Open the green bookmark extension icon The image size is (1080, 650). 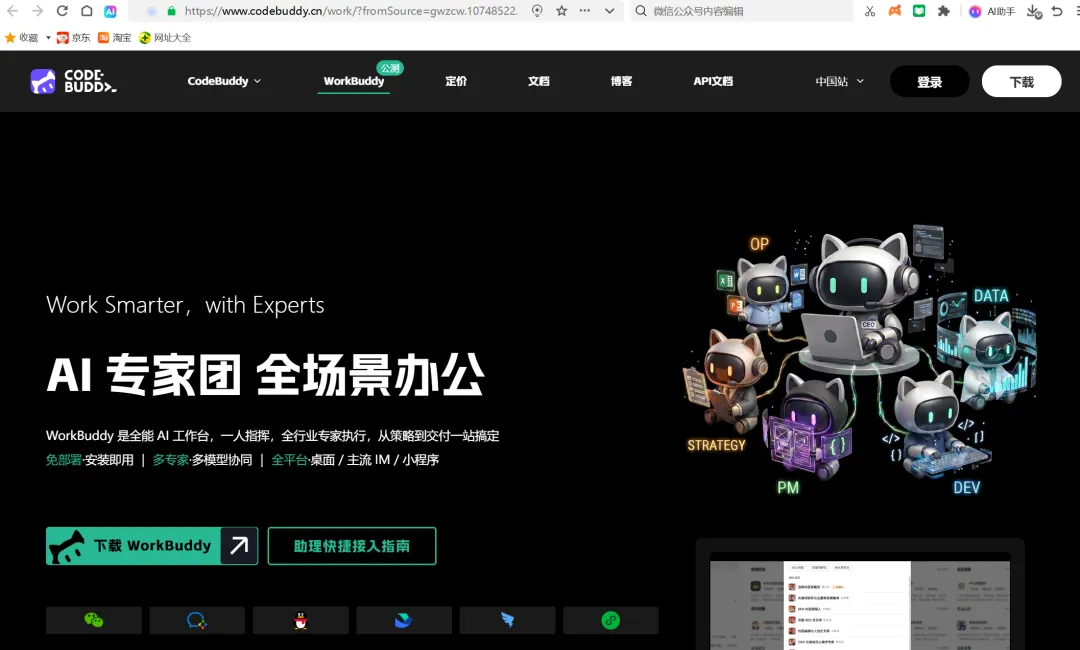click(x=919, y=11)
